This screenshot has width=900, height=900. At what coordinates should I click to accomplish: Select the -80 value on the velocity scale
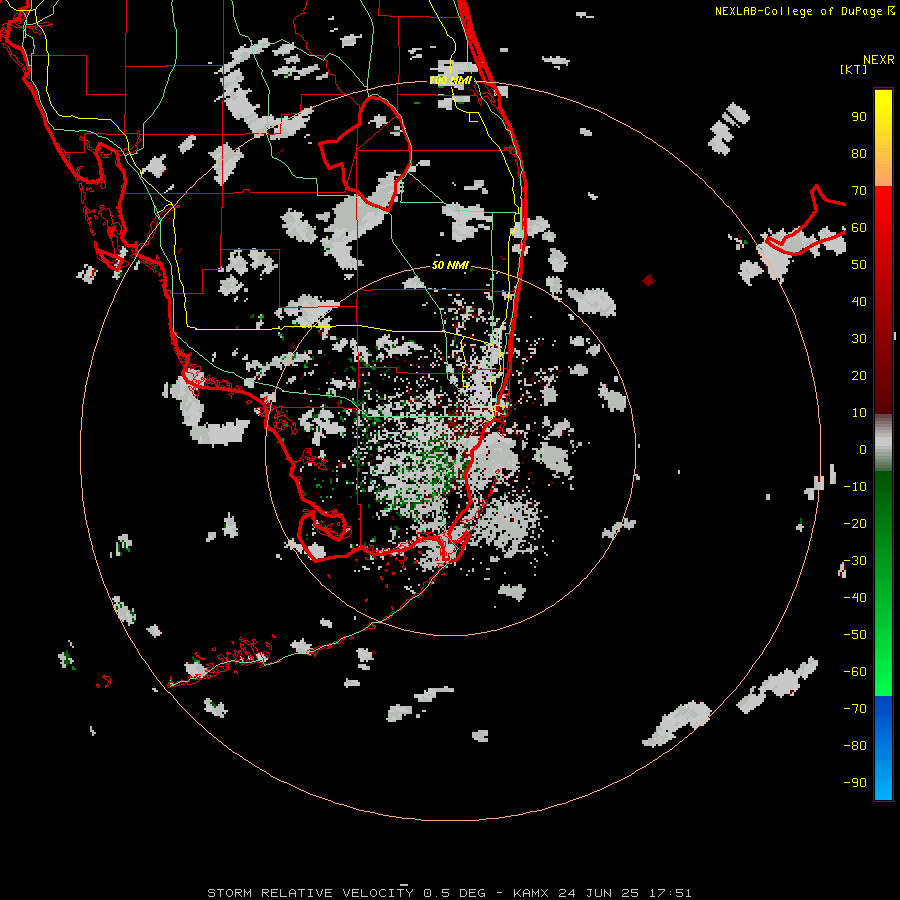click(x=855, y=746)
